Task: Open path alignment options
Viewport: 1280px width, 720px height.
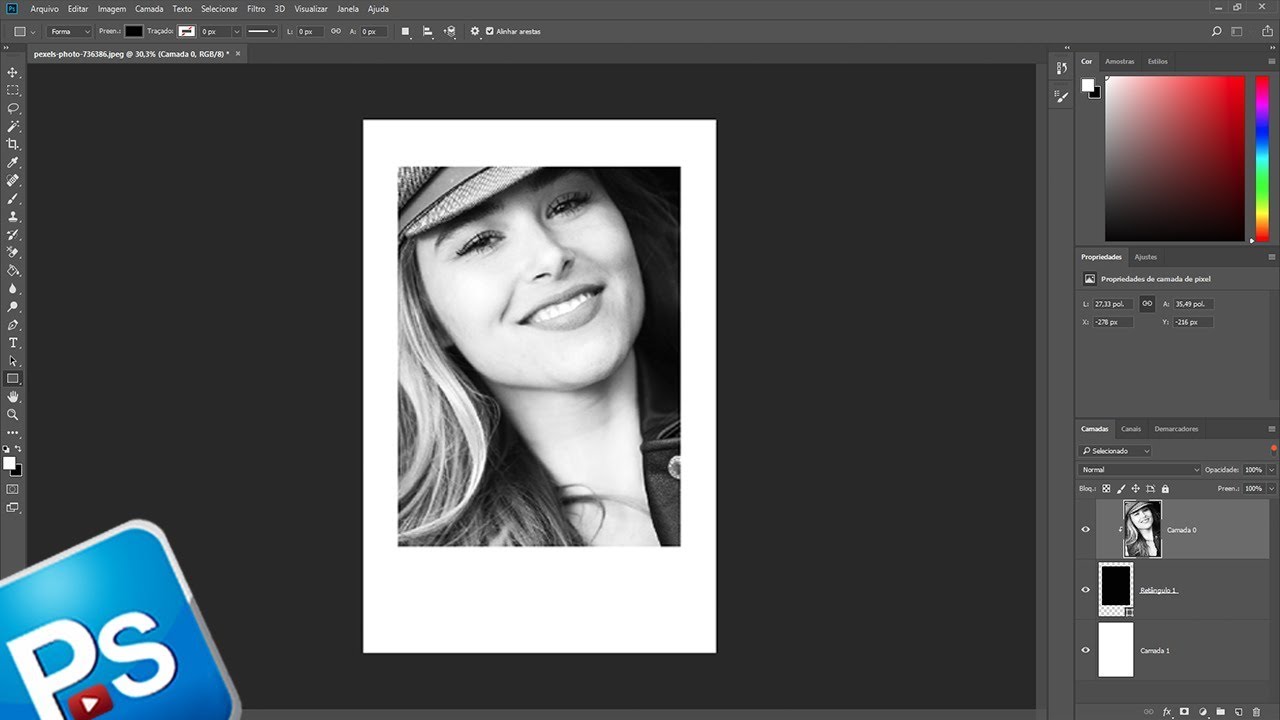Action: tap(427, 31)
